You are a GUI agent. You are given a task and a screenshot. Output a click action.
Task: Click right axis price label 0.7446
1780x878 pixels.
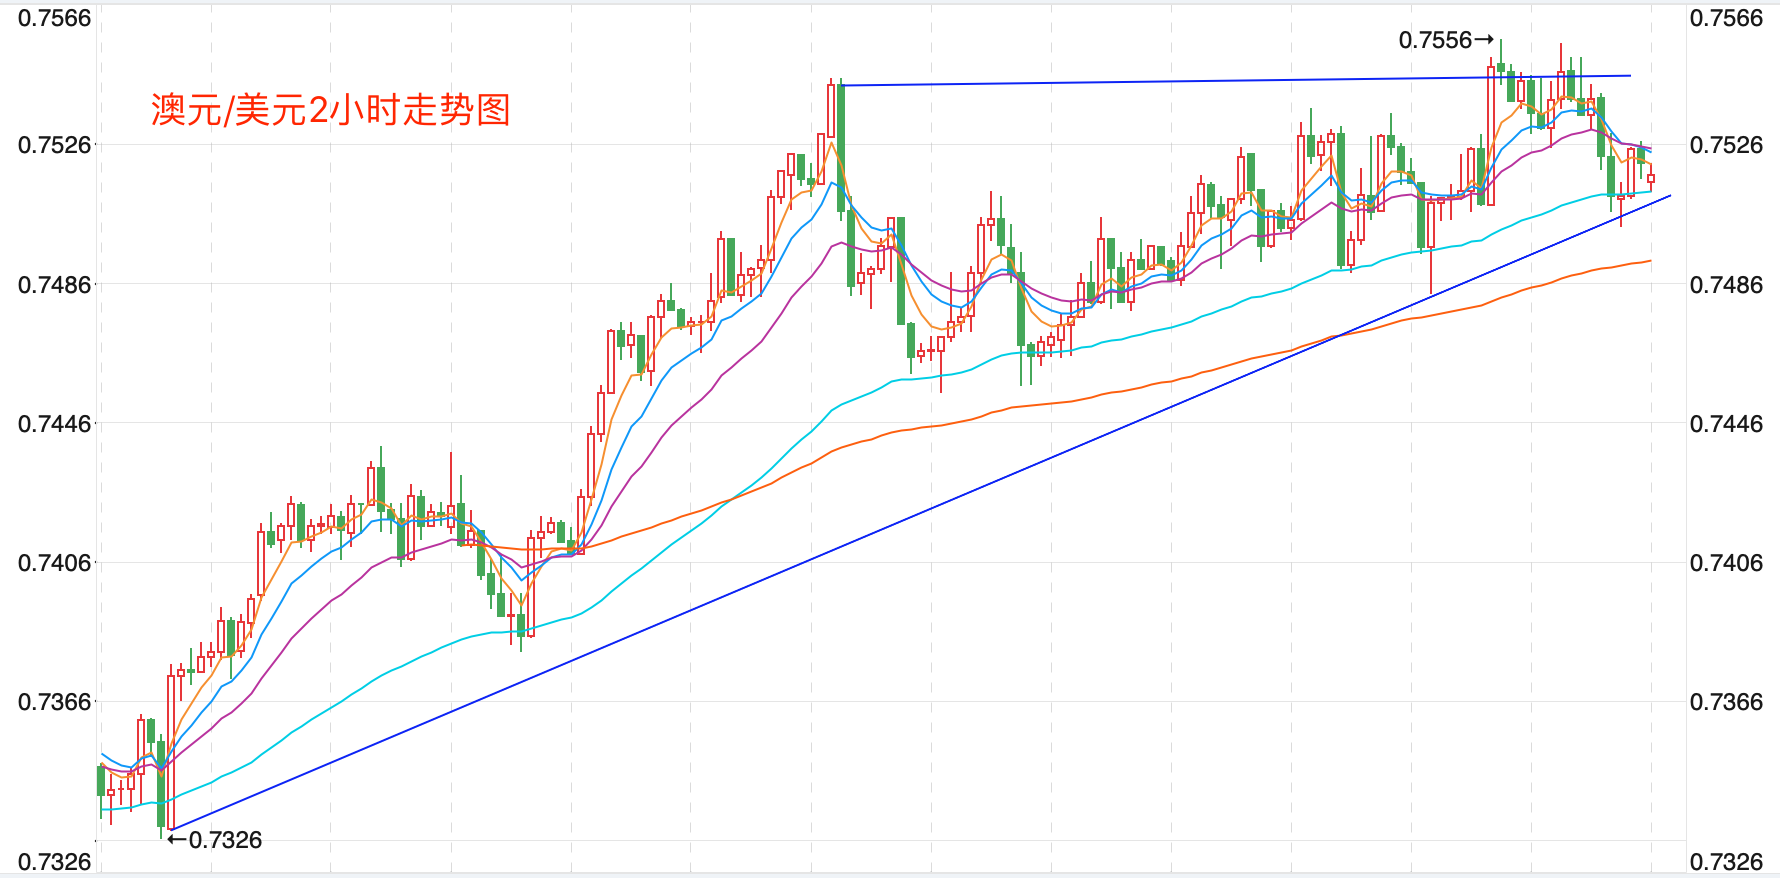coord(1726,424)
